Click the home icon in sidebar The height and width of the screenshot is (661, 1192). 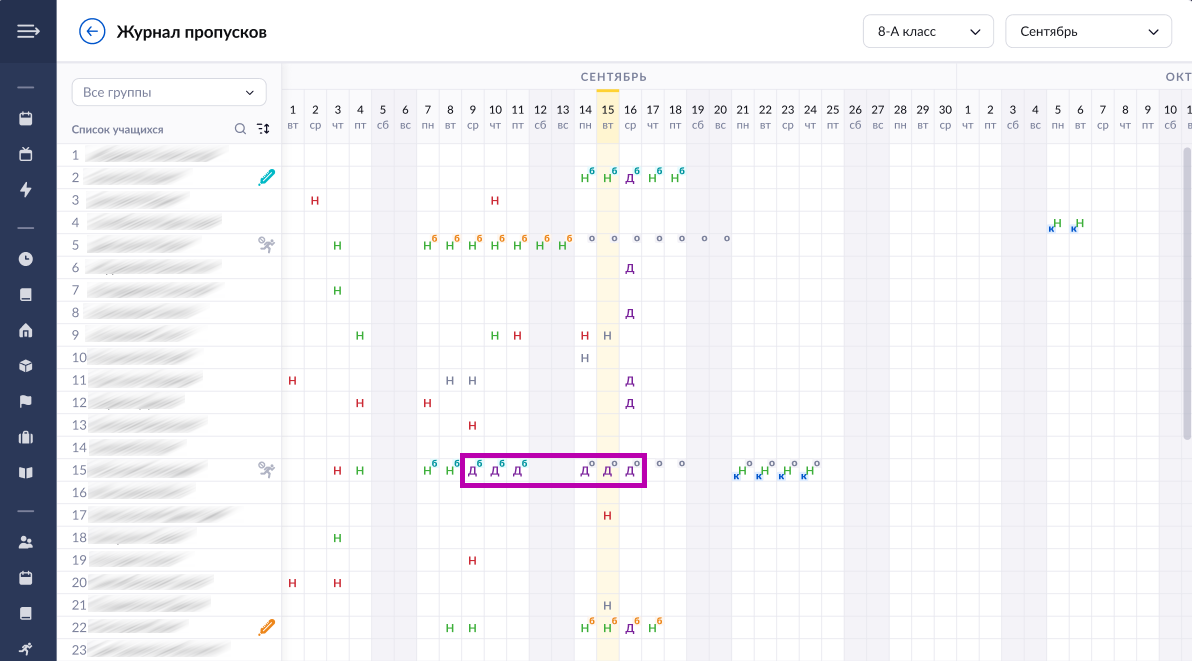(x=26, y=330)
